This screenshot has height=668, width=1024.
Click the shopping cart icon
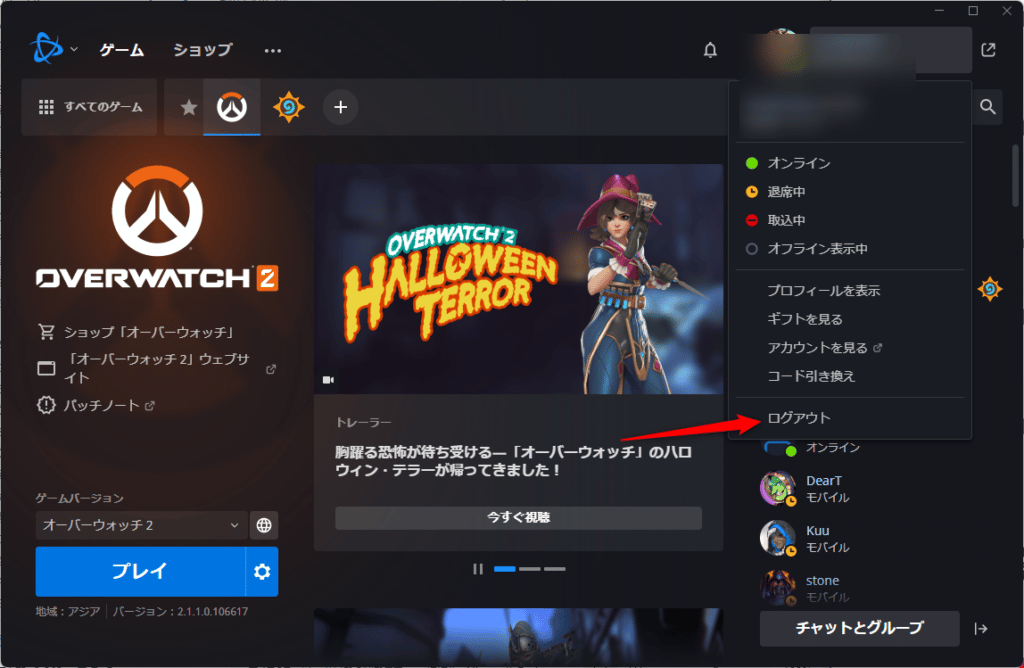[46, 332]
